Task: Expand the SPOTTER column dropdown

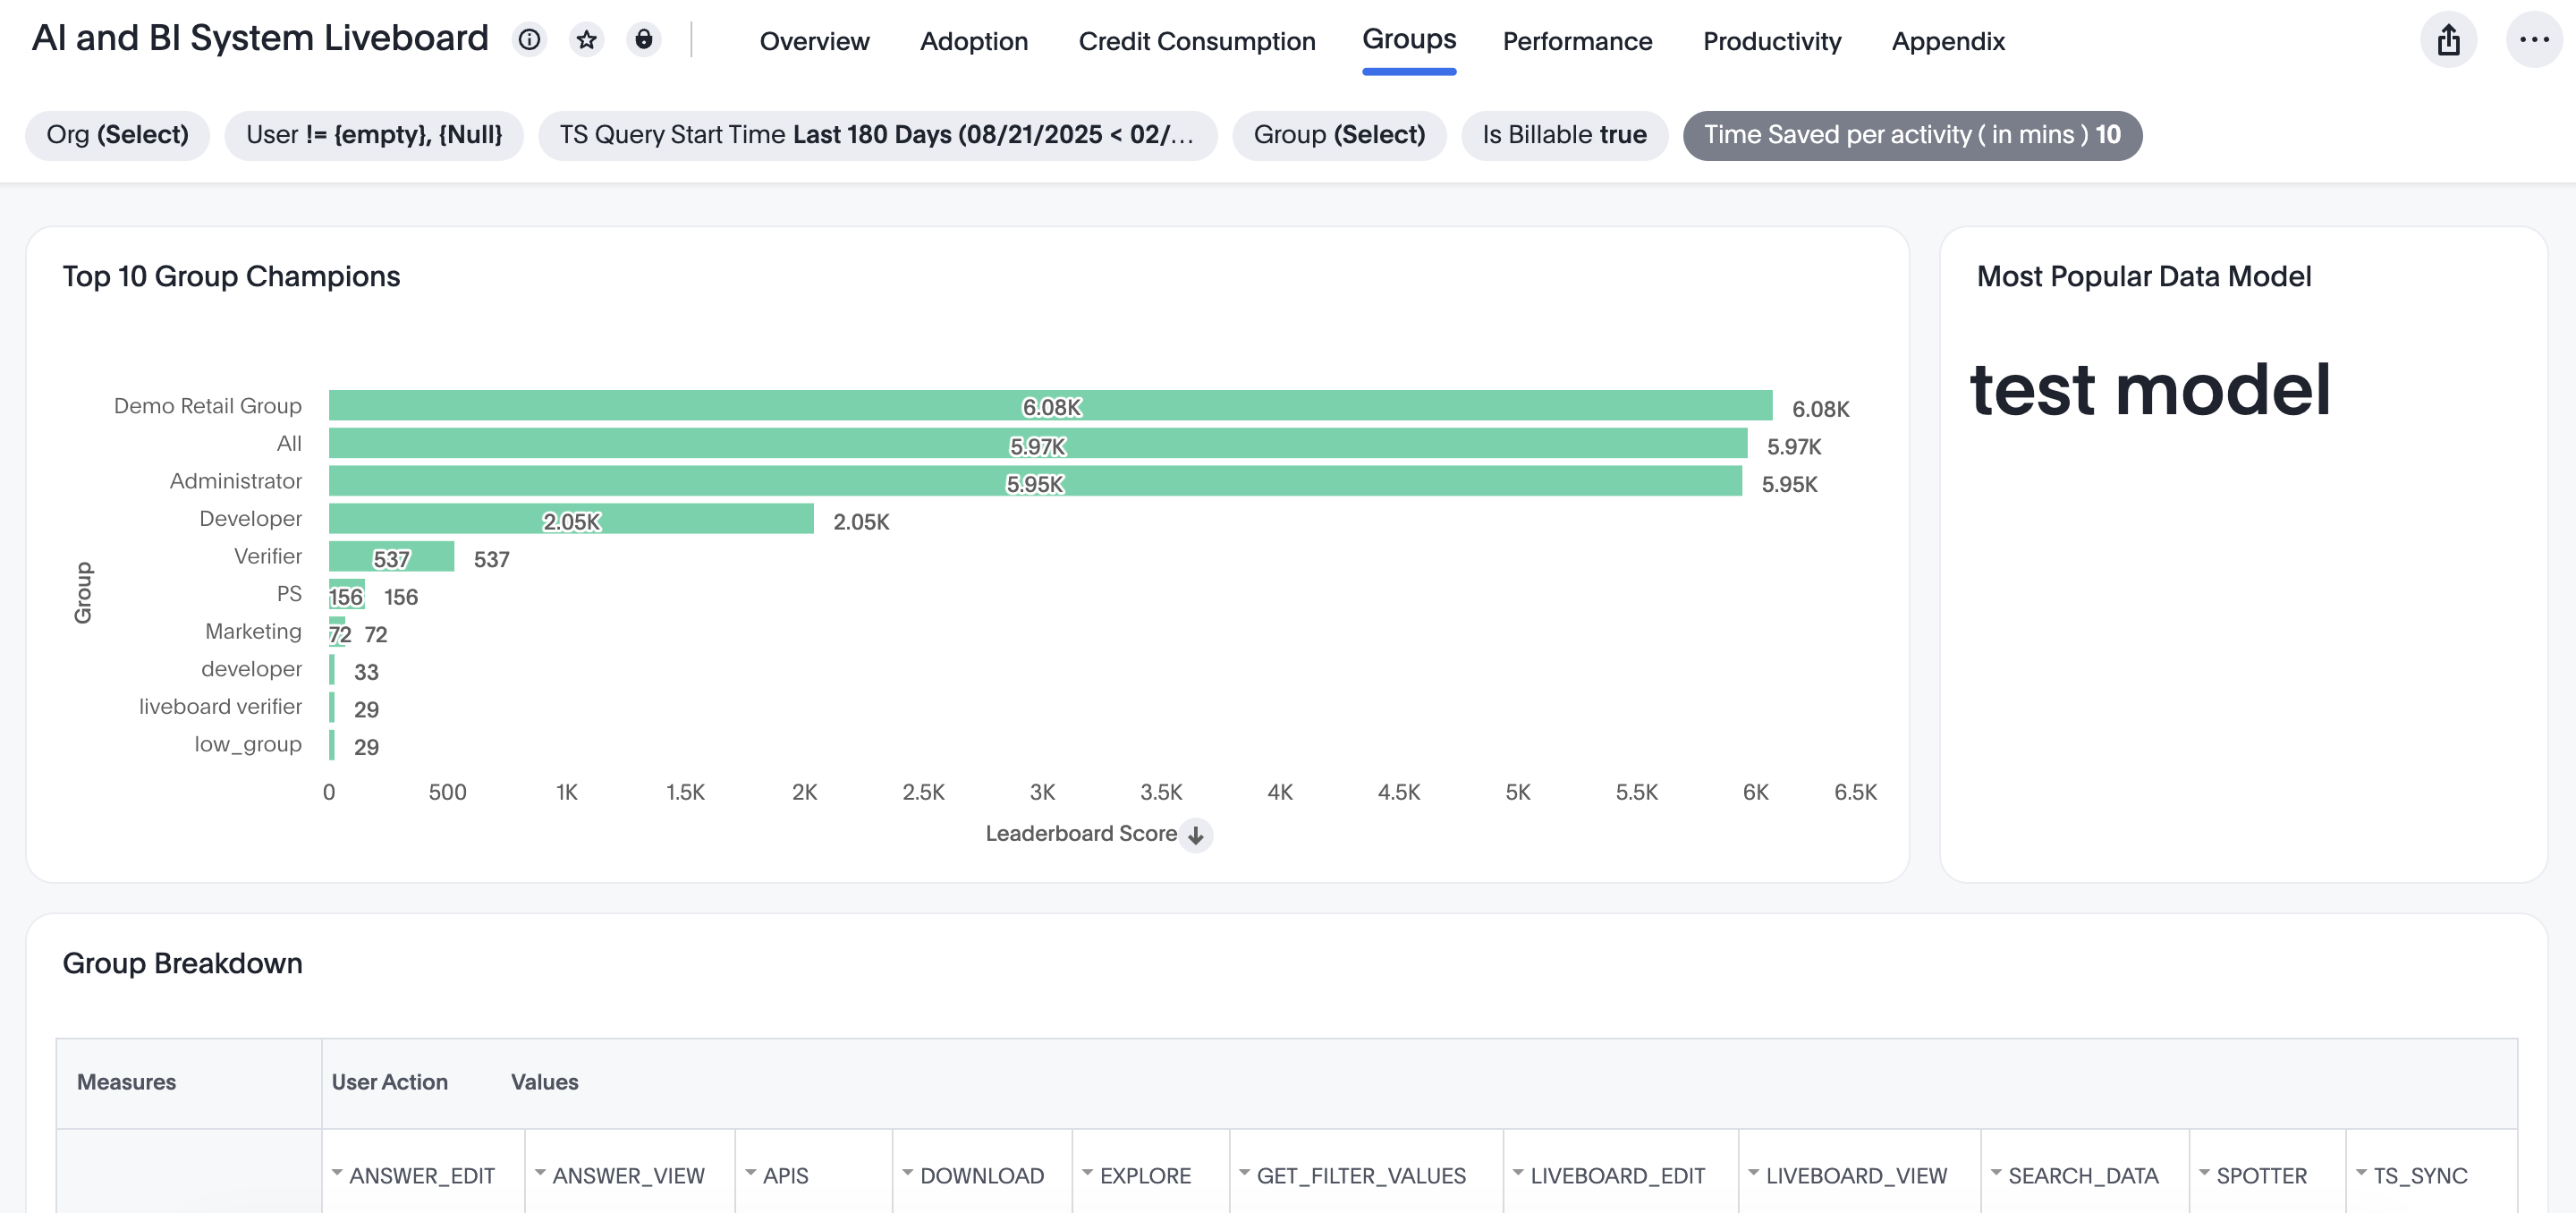Action: 2205,1172
